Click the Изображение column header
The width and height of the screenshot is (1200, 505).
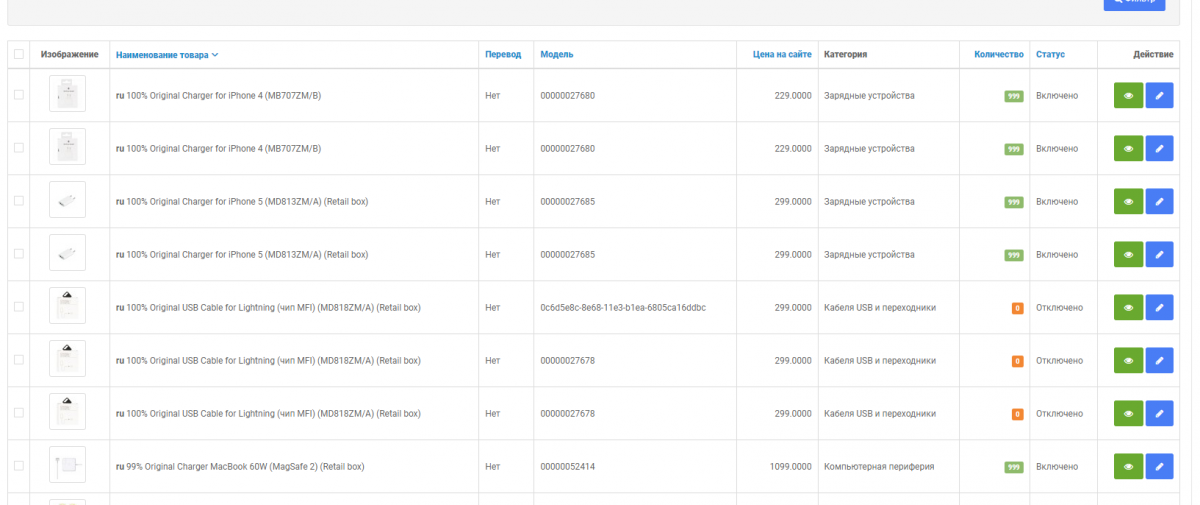pos(69,54)
